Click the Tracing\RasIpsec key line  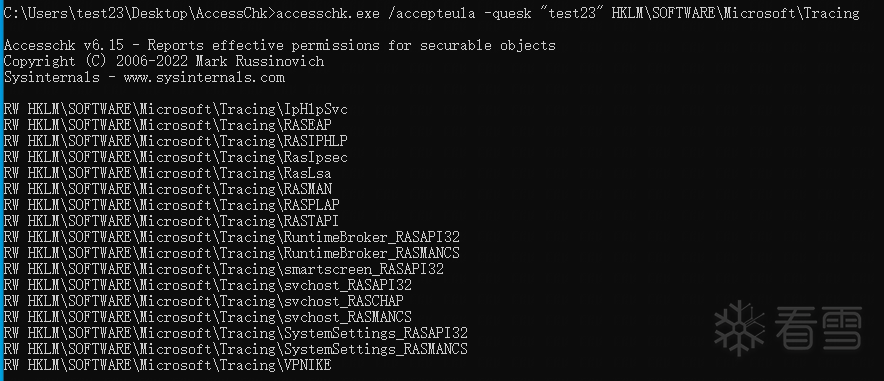pos(175,157)
